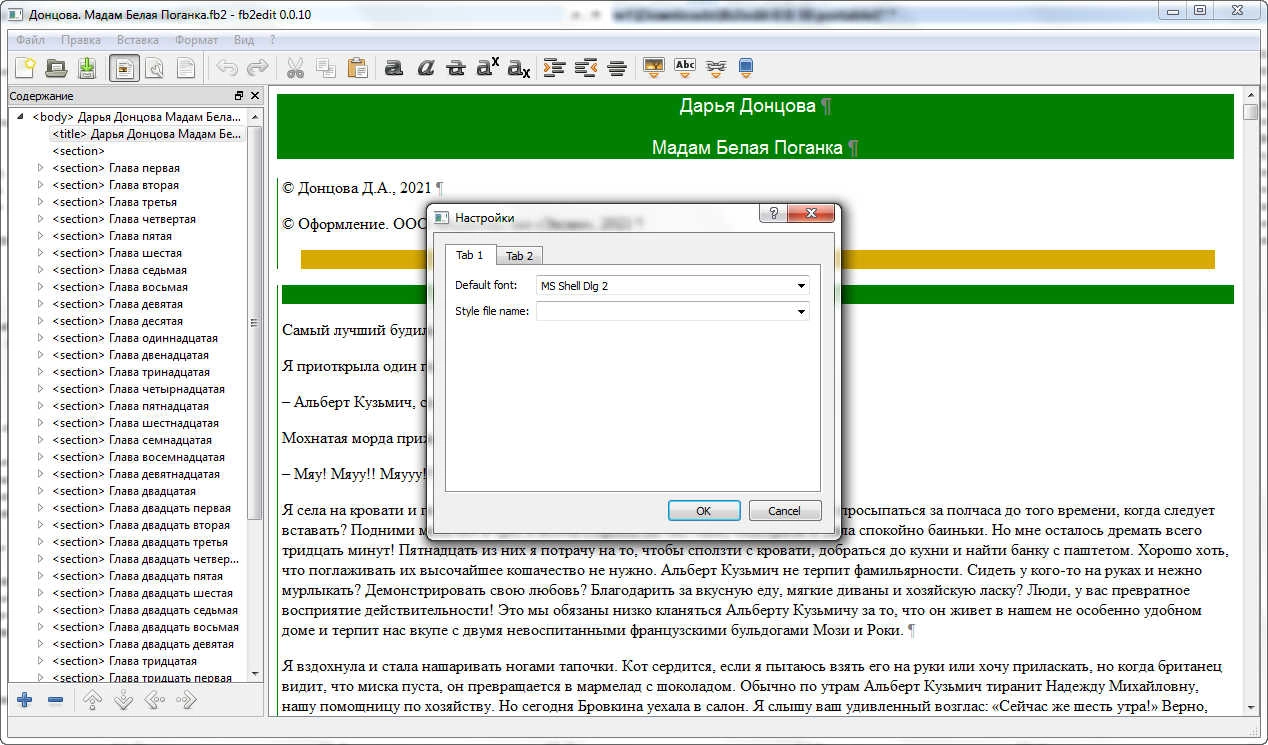1268x745 pixels.
Task: Click the lines with left-pointing arrow toolbar icon
Action: pos(586,68)
